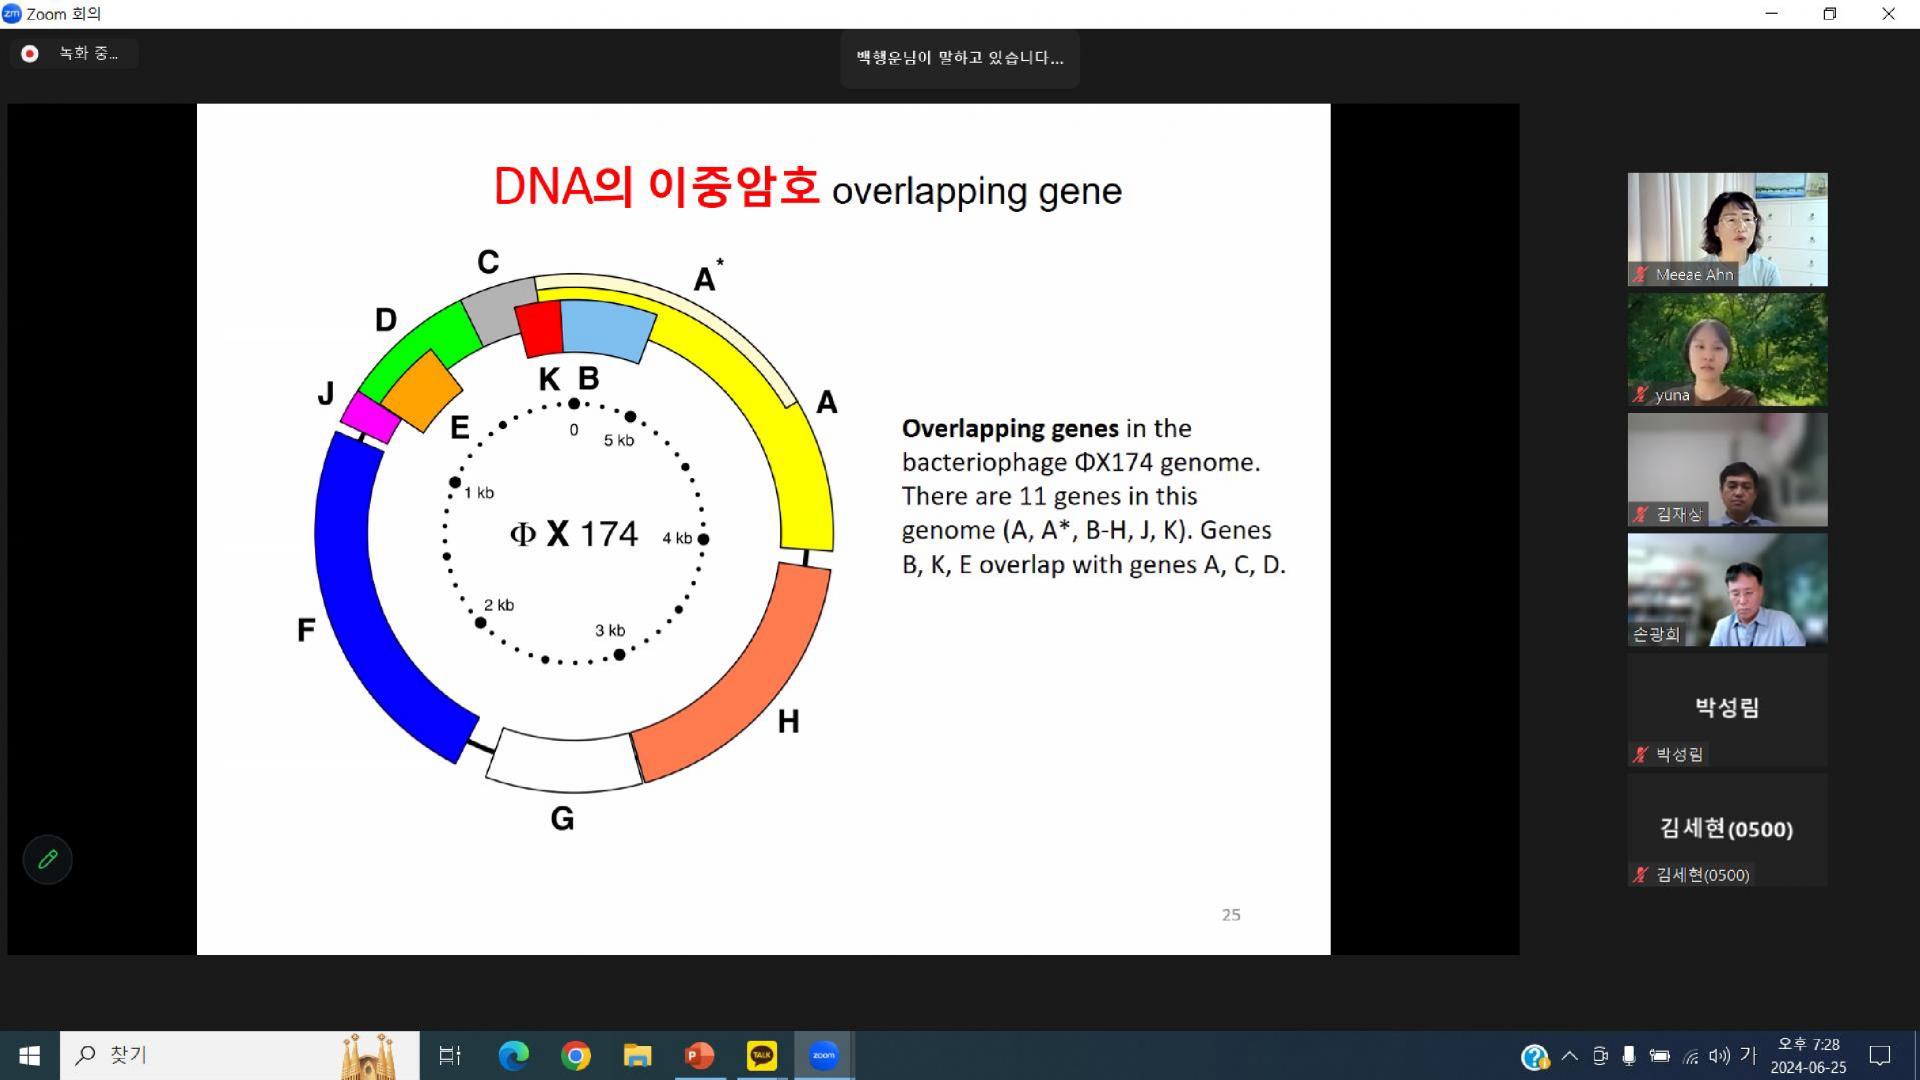This screenshot has width=1920, height=1080.
Task: Open PowerPoint from the taskbar
Action: (699, 1055)
